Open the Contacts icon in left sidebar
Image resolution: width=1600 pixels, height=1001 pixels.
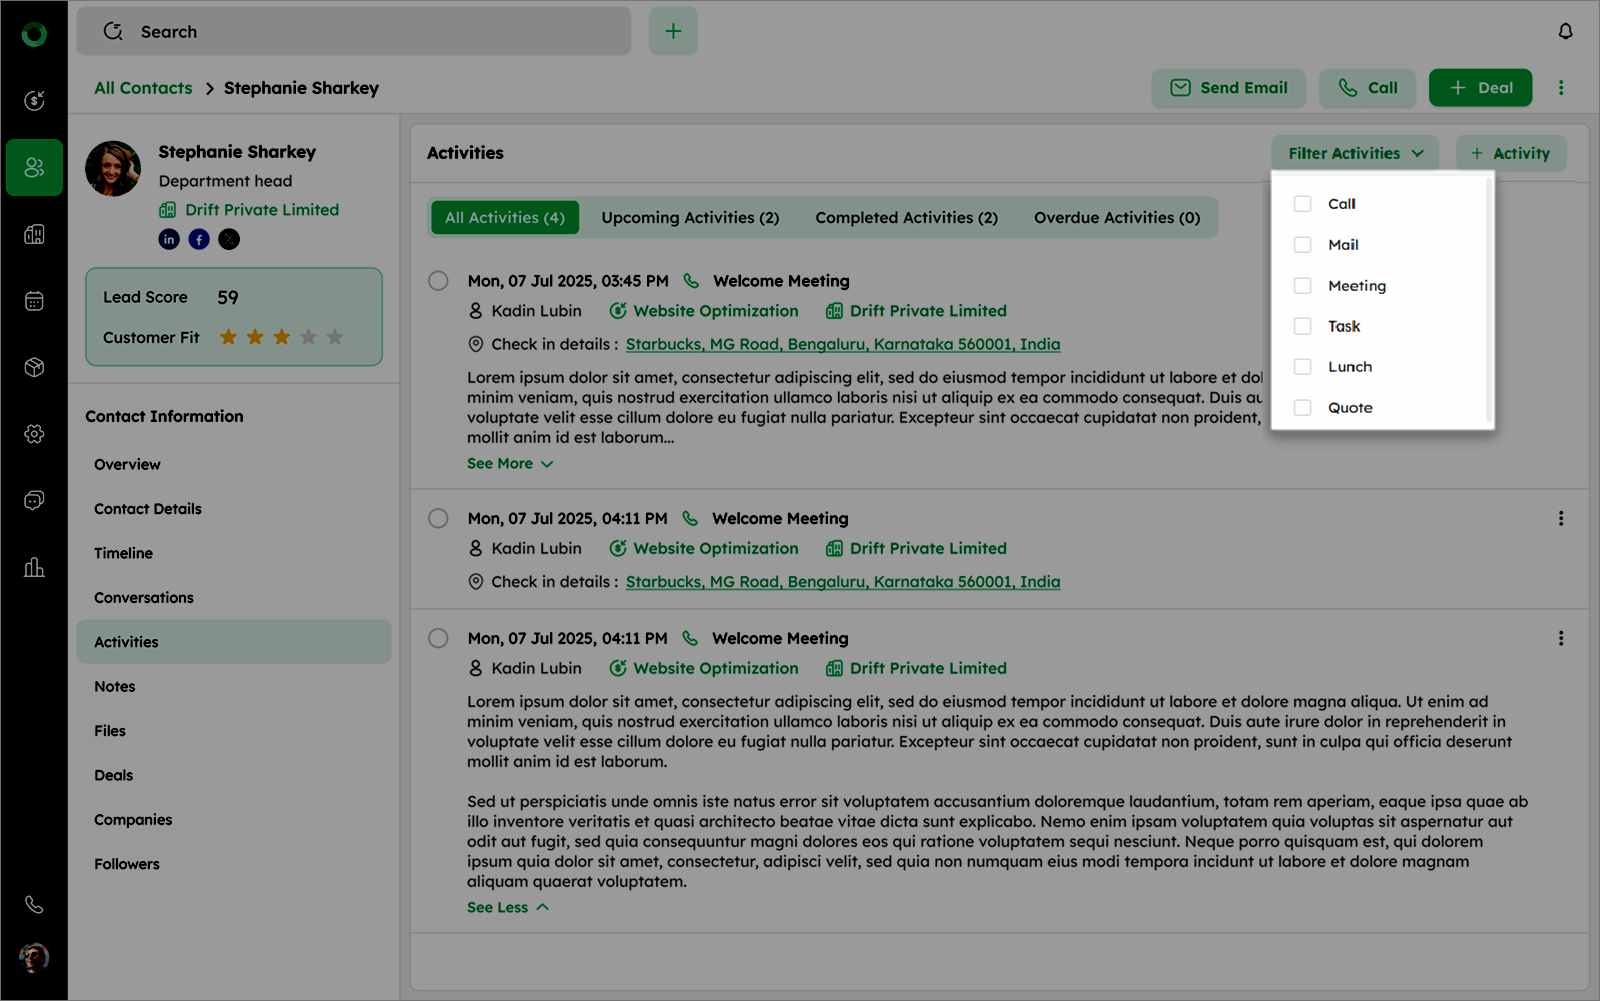(34, 167)
